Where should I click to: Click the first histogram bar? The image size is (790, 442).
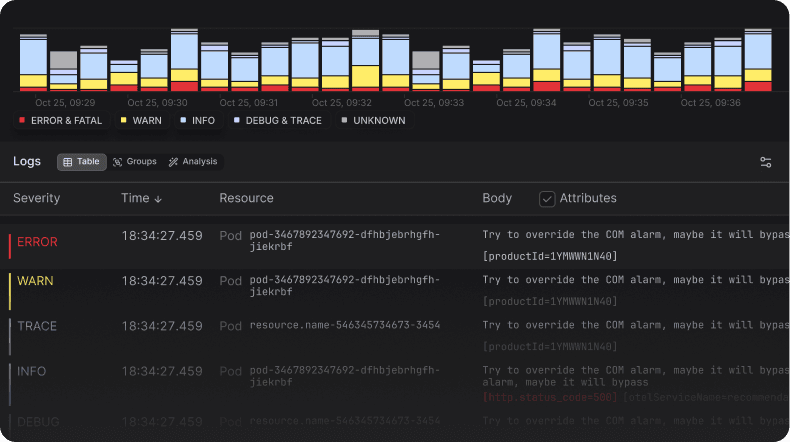[33, 62]
